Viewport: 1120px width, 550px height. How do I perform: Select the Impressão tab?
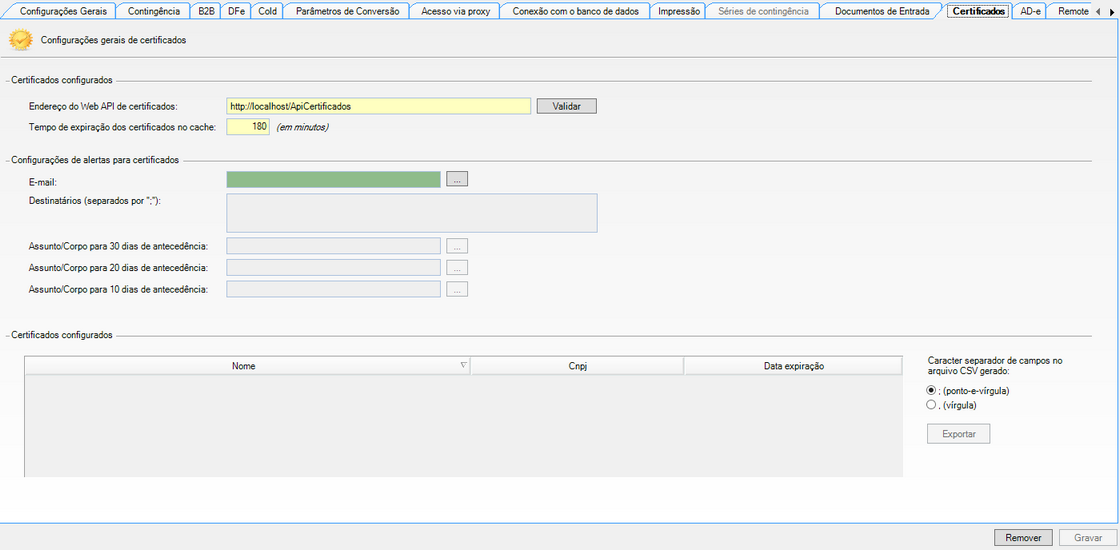(679, 11)
